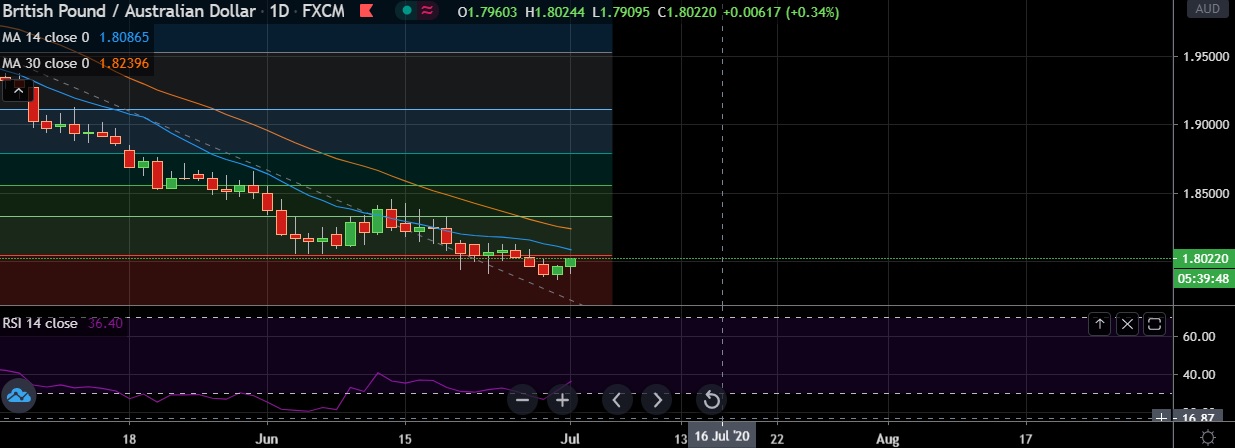Delete the RSI pane with X icon
The height and width of the screenshot is (448, 1235).
click(1127, 324)
